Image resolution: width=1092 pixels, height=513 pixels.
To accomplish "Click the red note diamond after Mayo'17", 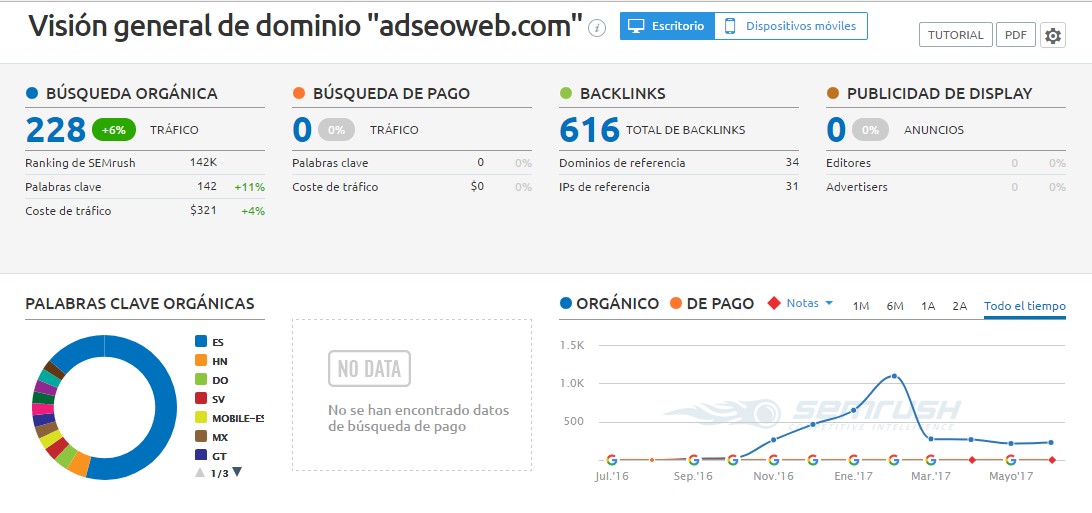I will click(x=1052, y=460).
